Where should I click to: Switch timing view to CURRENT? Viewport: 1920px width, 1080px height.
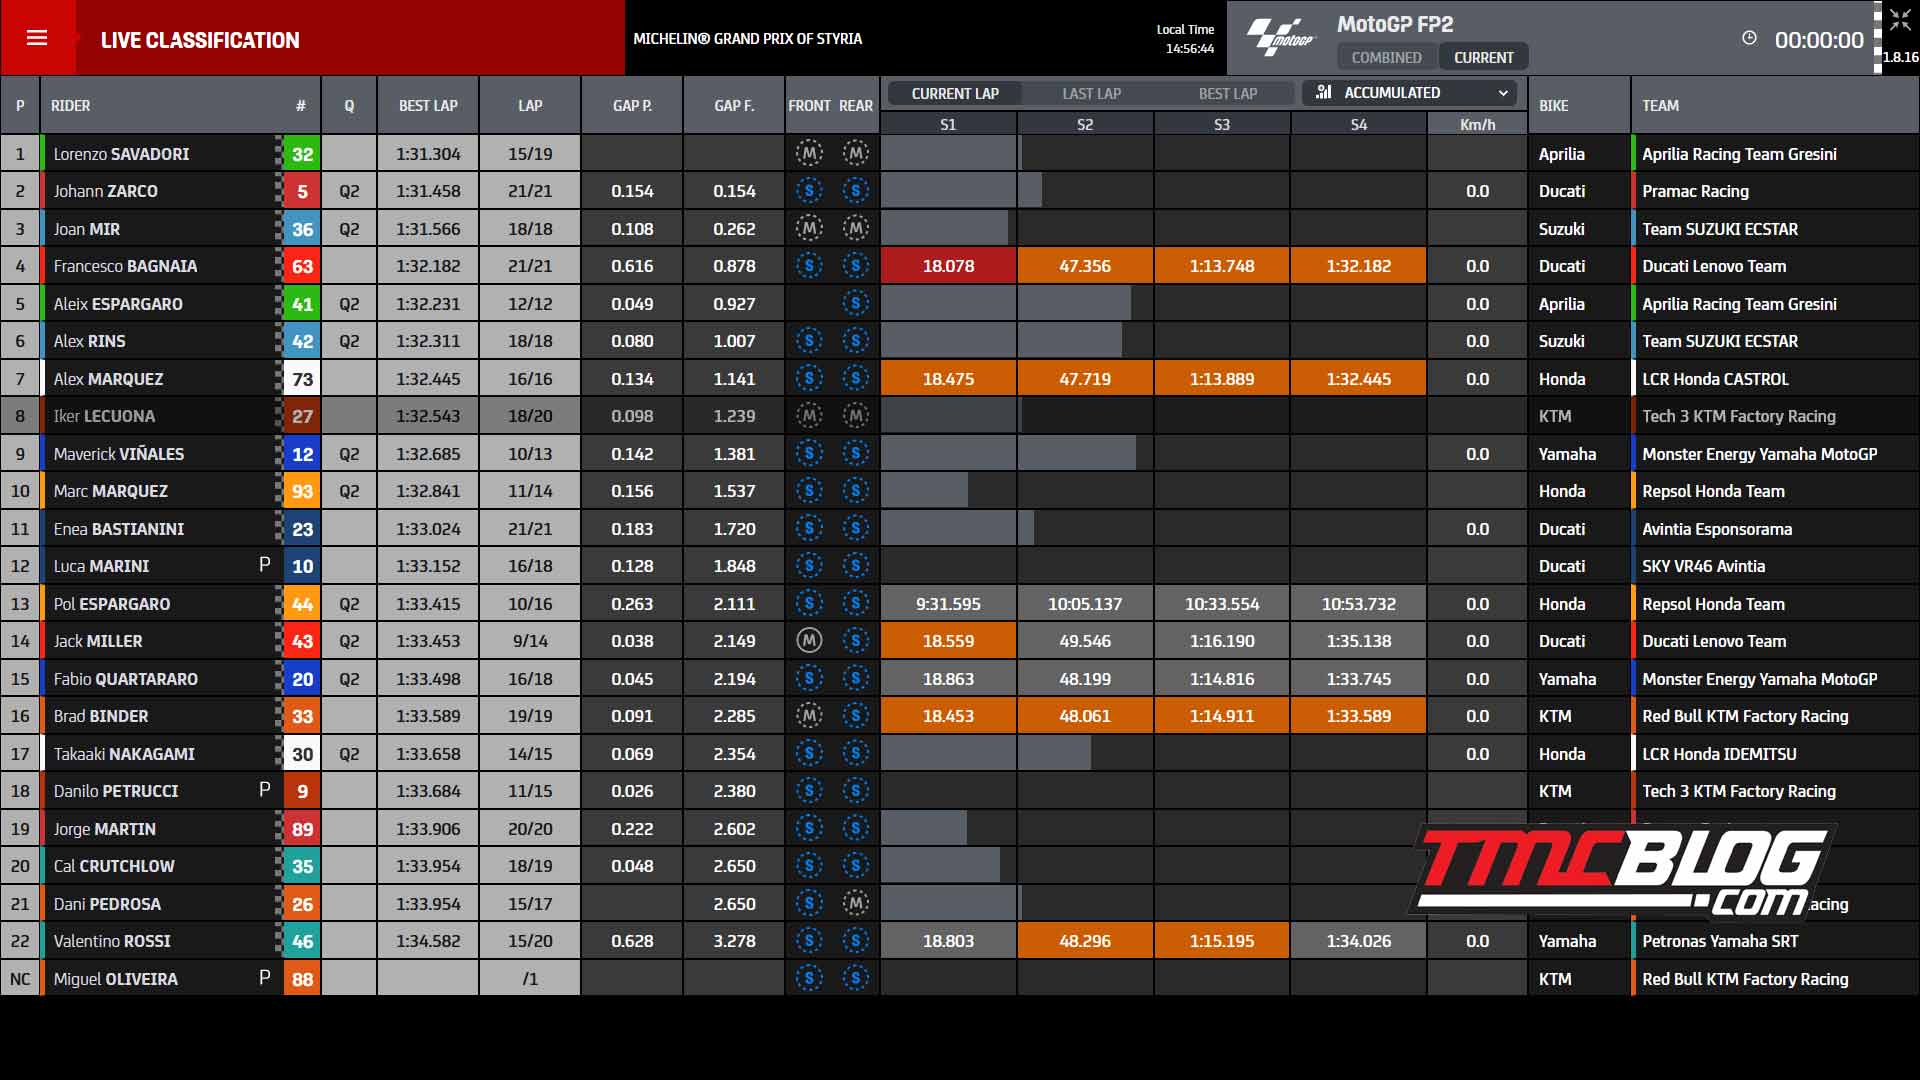point(1483,58)
